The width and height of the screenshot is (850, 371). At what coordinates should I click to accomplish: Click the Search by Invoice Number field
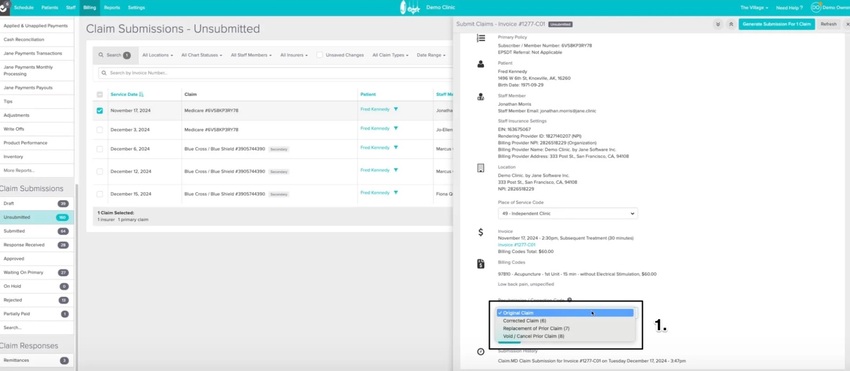274,73
